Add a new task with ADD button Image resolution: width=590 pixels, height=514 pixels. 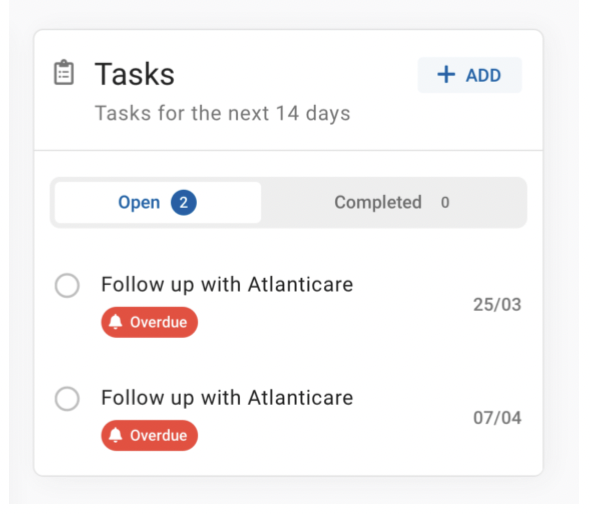(x=470, y=75)
